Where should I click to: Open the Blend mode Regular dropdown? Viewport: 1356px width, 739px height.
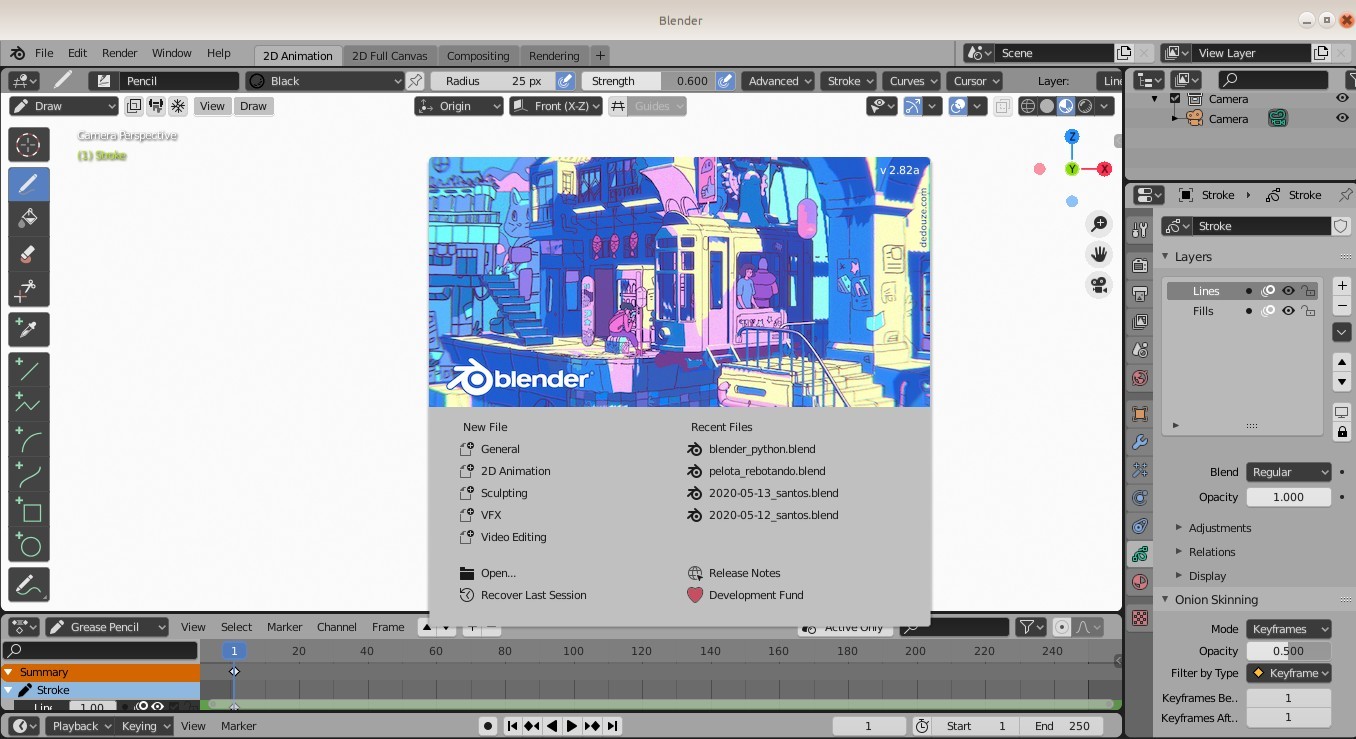(x=1288, y=472)
